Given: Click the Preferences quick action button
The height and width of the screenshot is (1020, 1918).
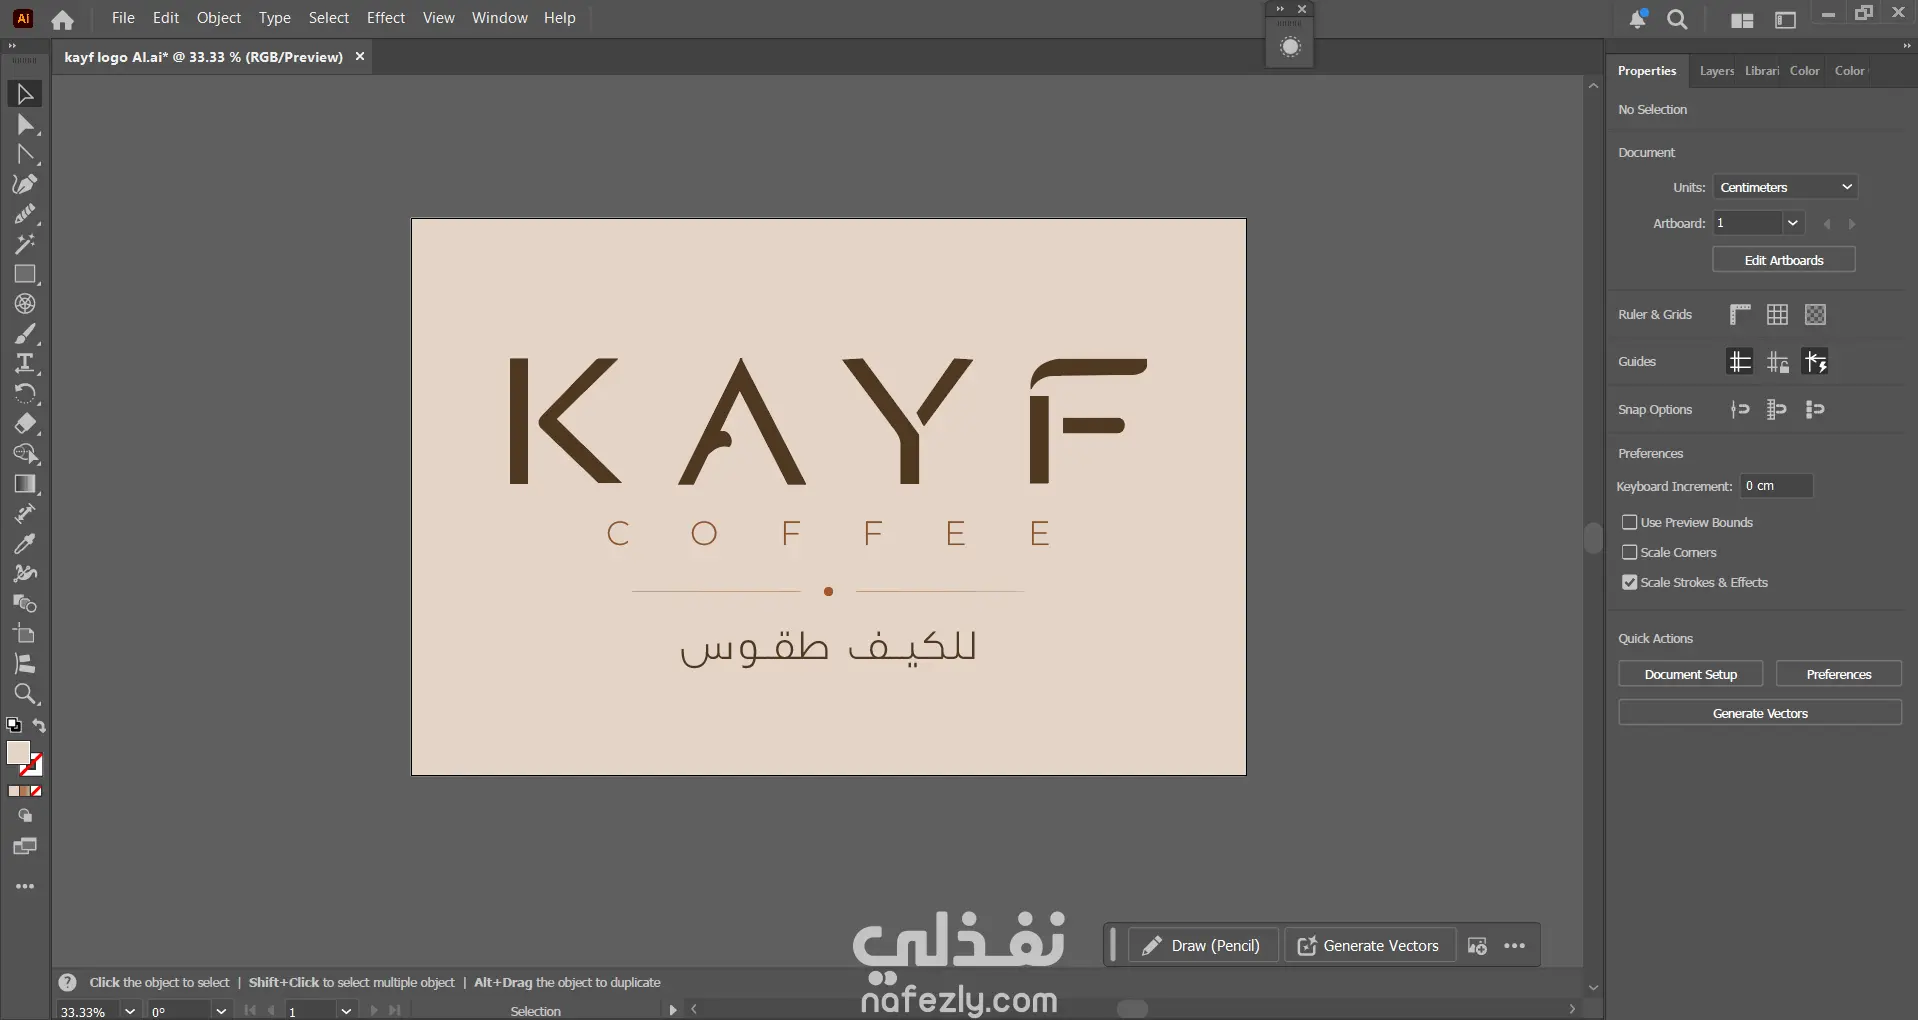Looking at the screenshot, I should point(1839,674).
